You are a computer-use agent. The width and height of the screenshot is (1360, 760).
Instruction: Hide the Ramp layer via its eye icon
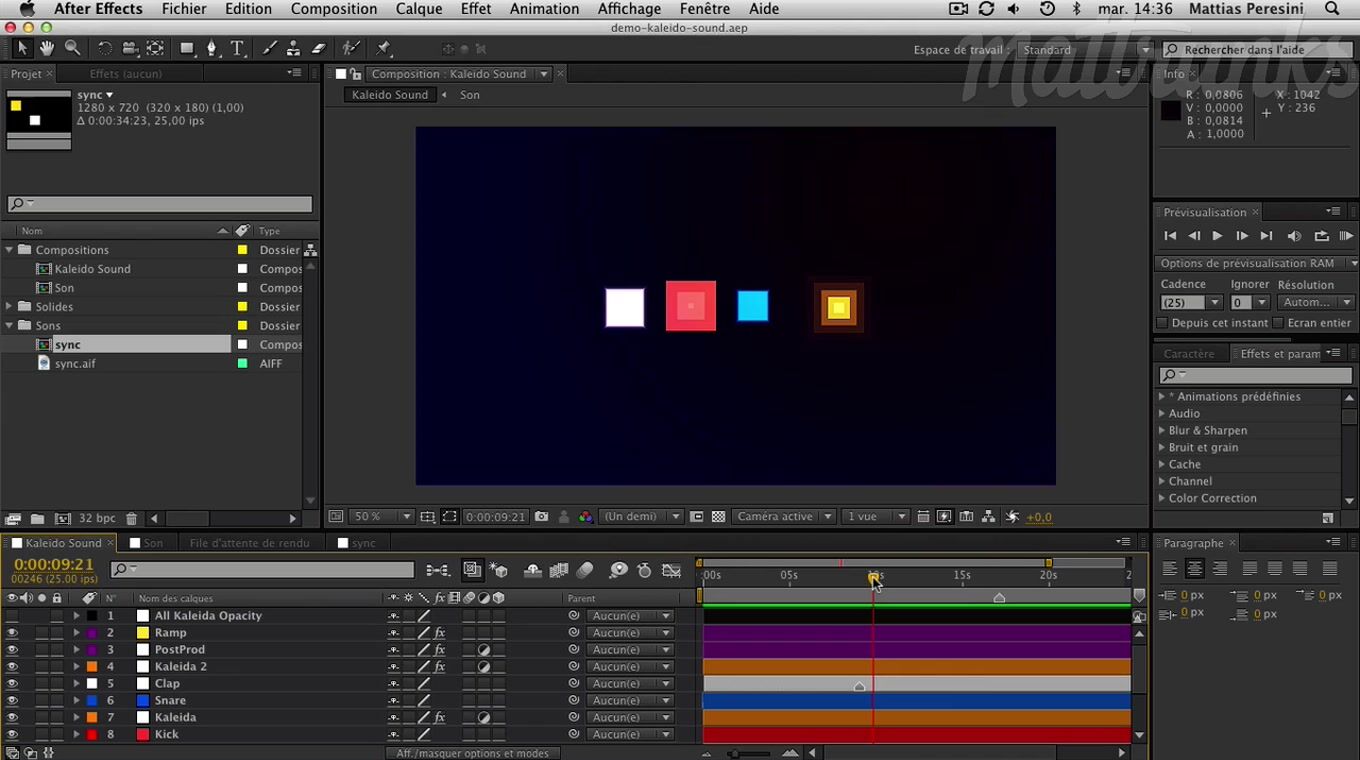(12, 633)
